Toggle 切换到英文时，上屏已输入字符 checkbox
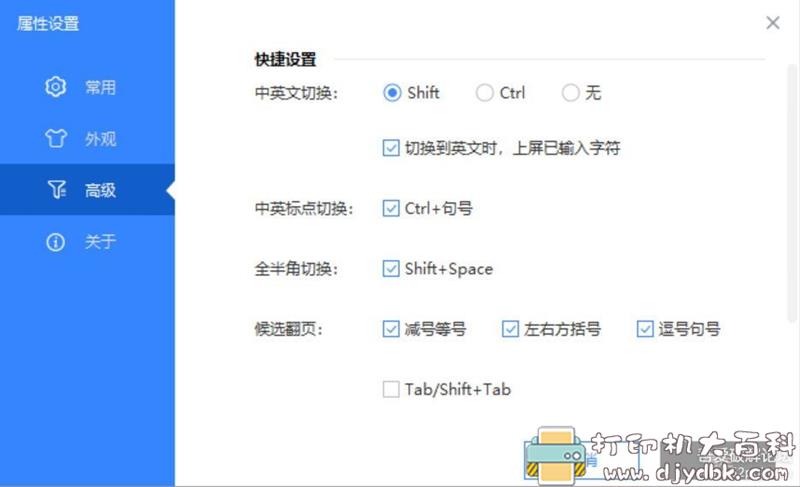 pyautogui.click(x=391, y=148)
